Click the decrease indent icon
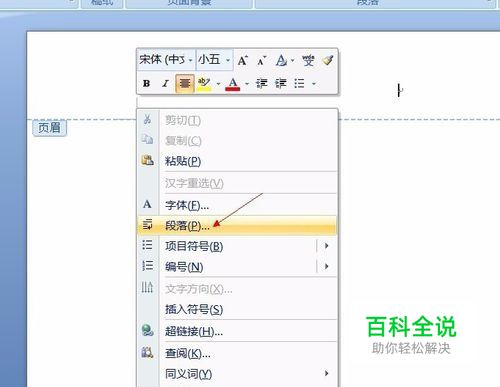This screenshot has height=387, width=500. pos(262,83)
